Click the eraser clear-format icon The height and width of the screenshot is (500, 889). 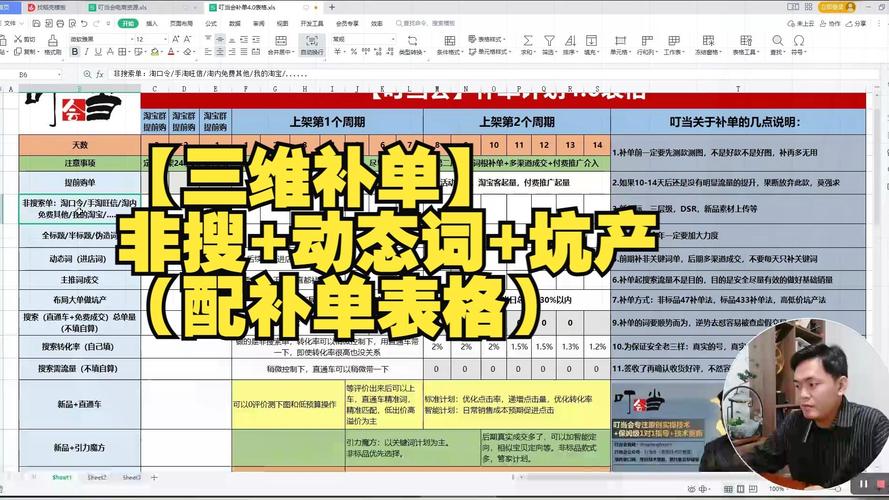[187, 52]
